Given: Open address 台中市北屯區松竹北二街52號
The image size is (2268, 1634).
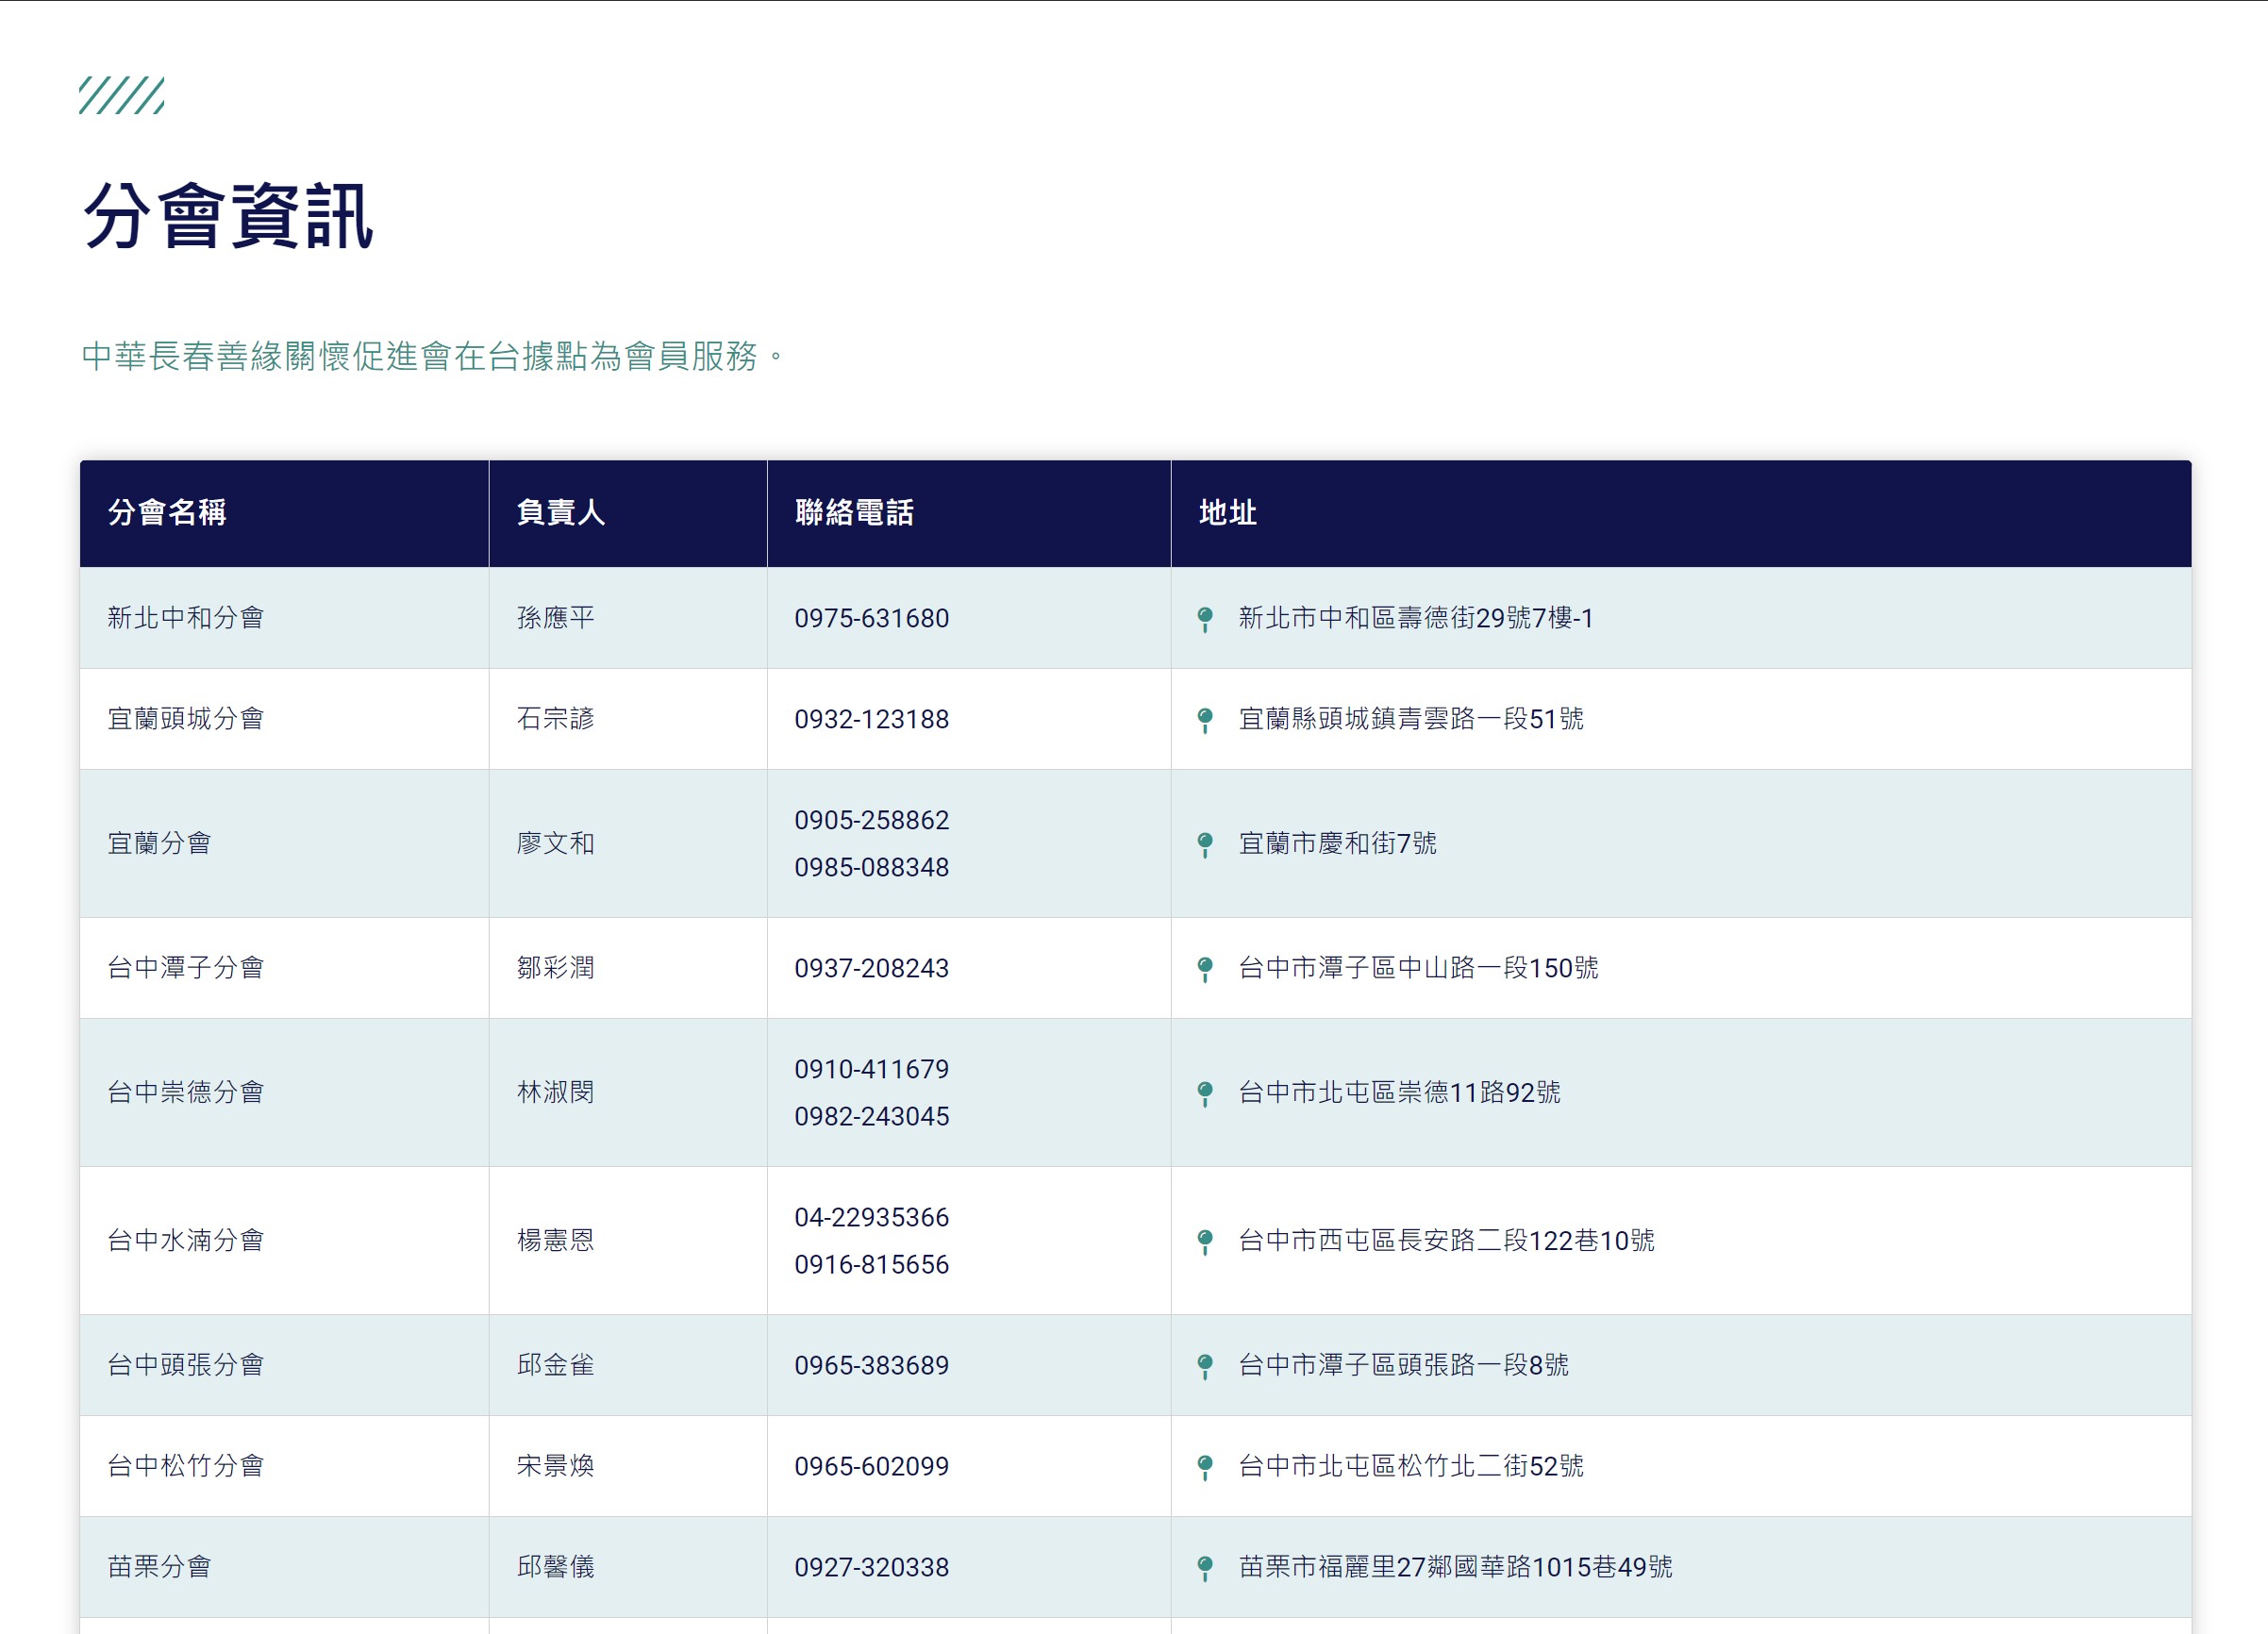Looking at the screenshot, I should (x=1411, y=1466).
